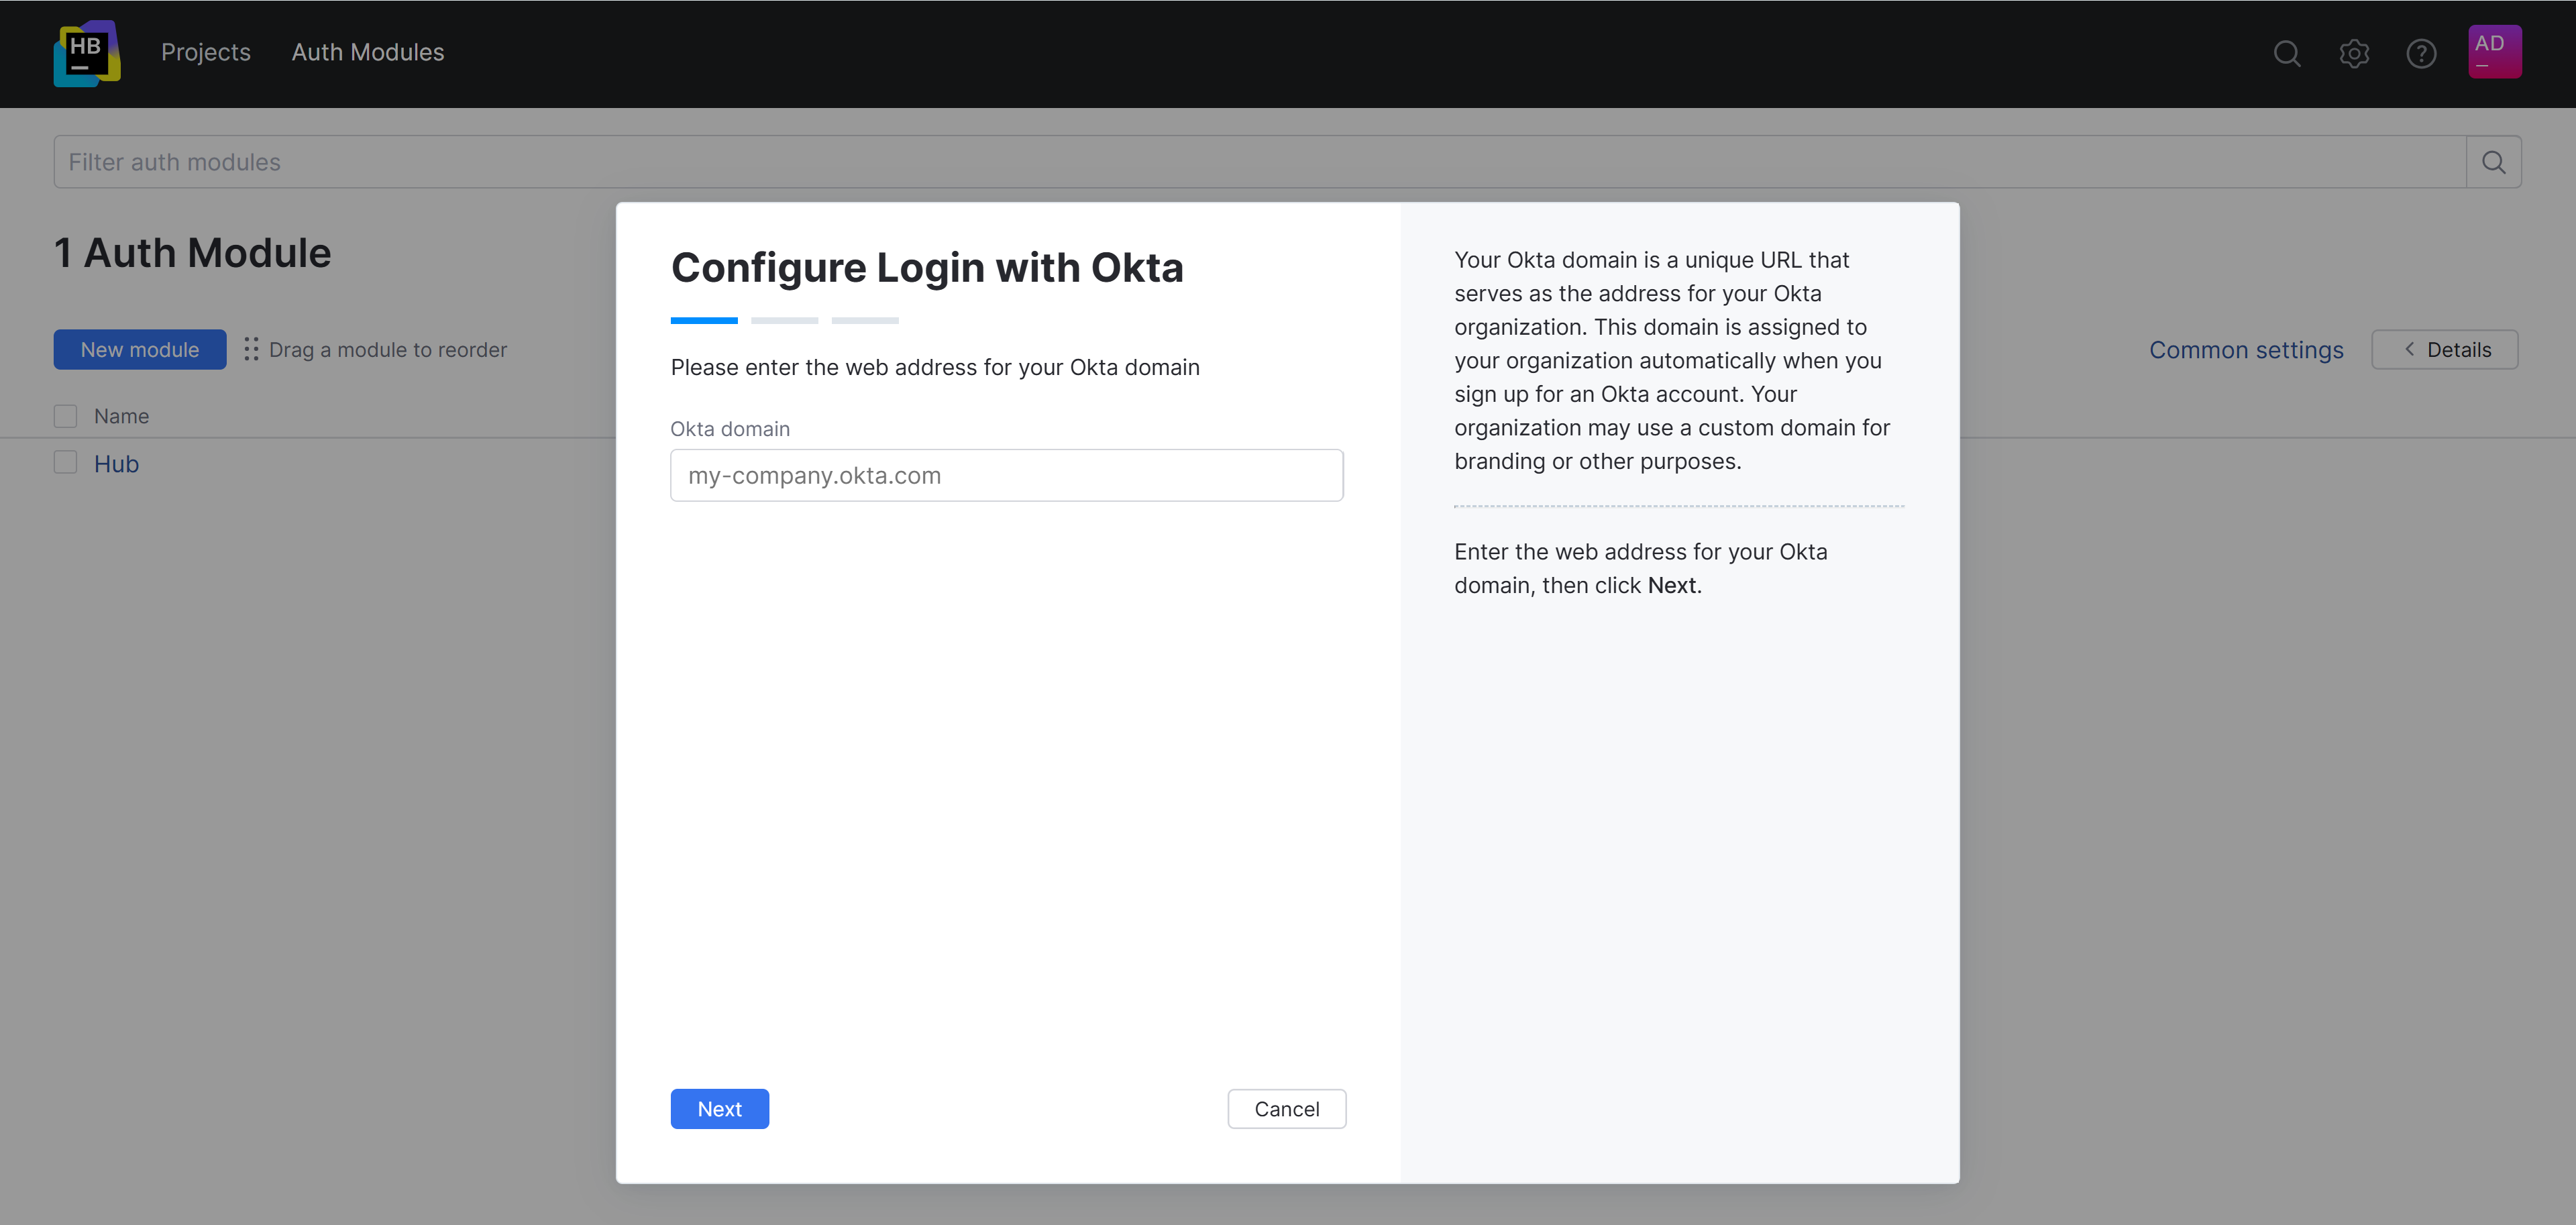Open the AD user avatar menu
This screenshot has width=2576, height=1225.
coord(2494,51)
